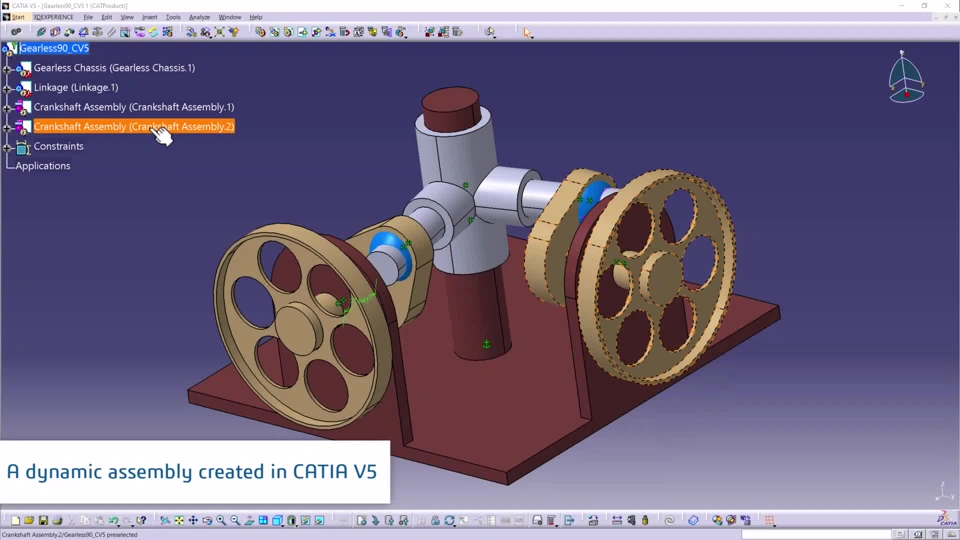Image resolution: width=960 pixels, height=540 pixels.
Task: Click the CATIA logo icon
Action: point(947,519)
